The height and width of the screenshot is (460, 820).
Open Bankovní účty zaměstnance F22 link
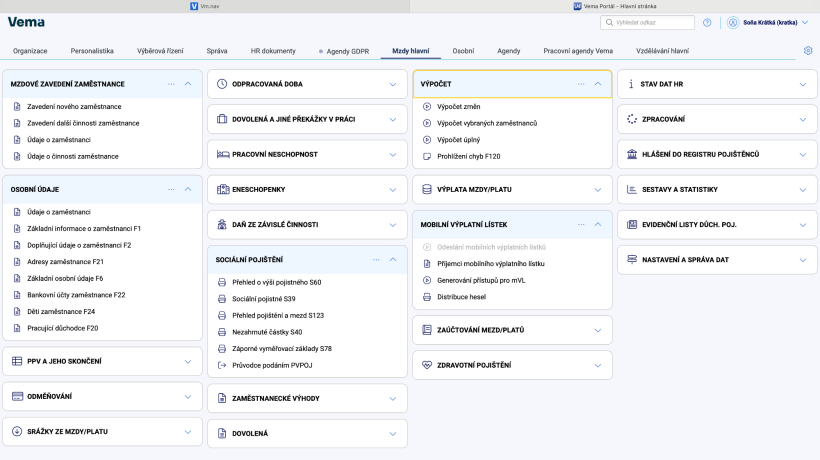[x=76, y=295]
